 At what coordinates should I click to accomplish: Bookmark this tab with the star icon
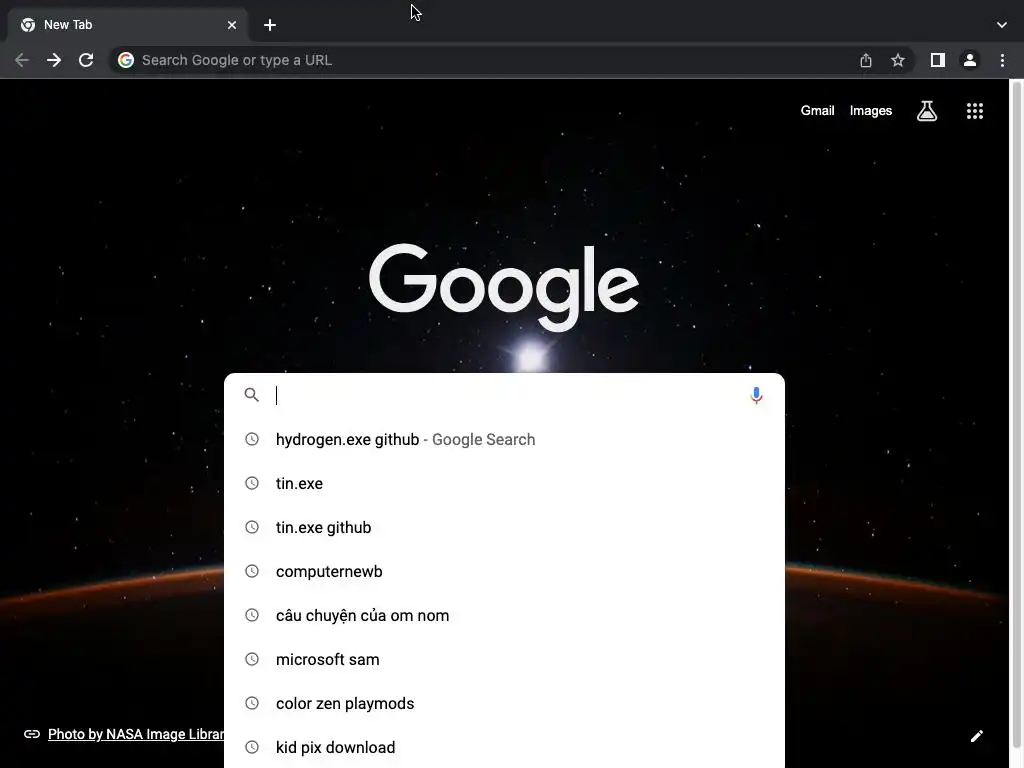(x=898, y=60)
